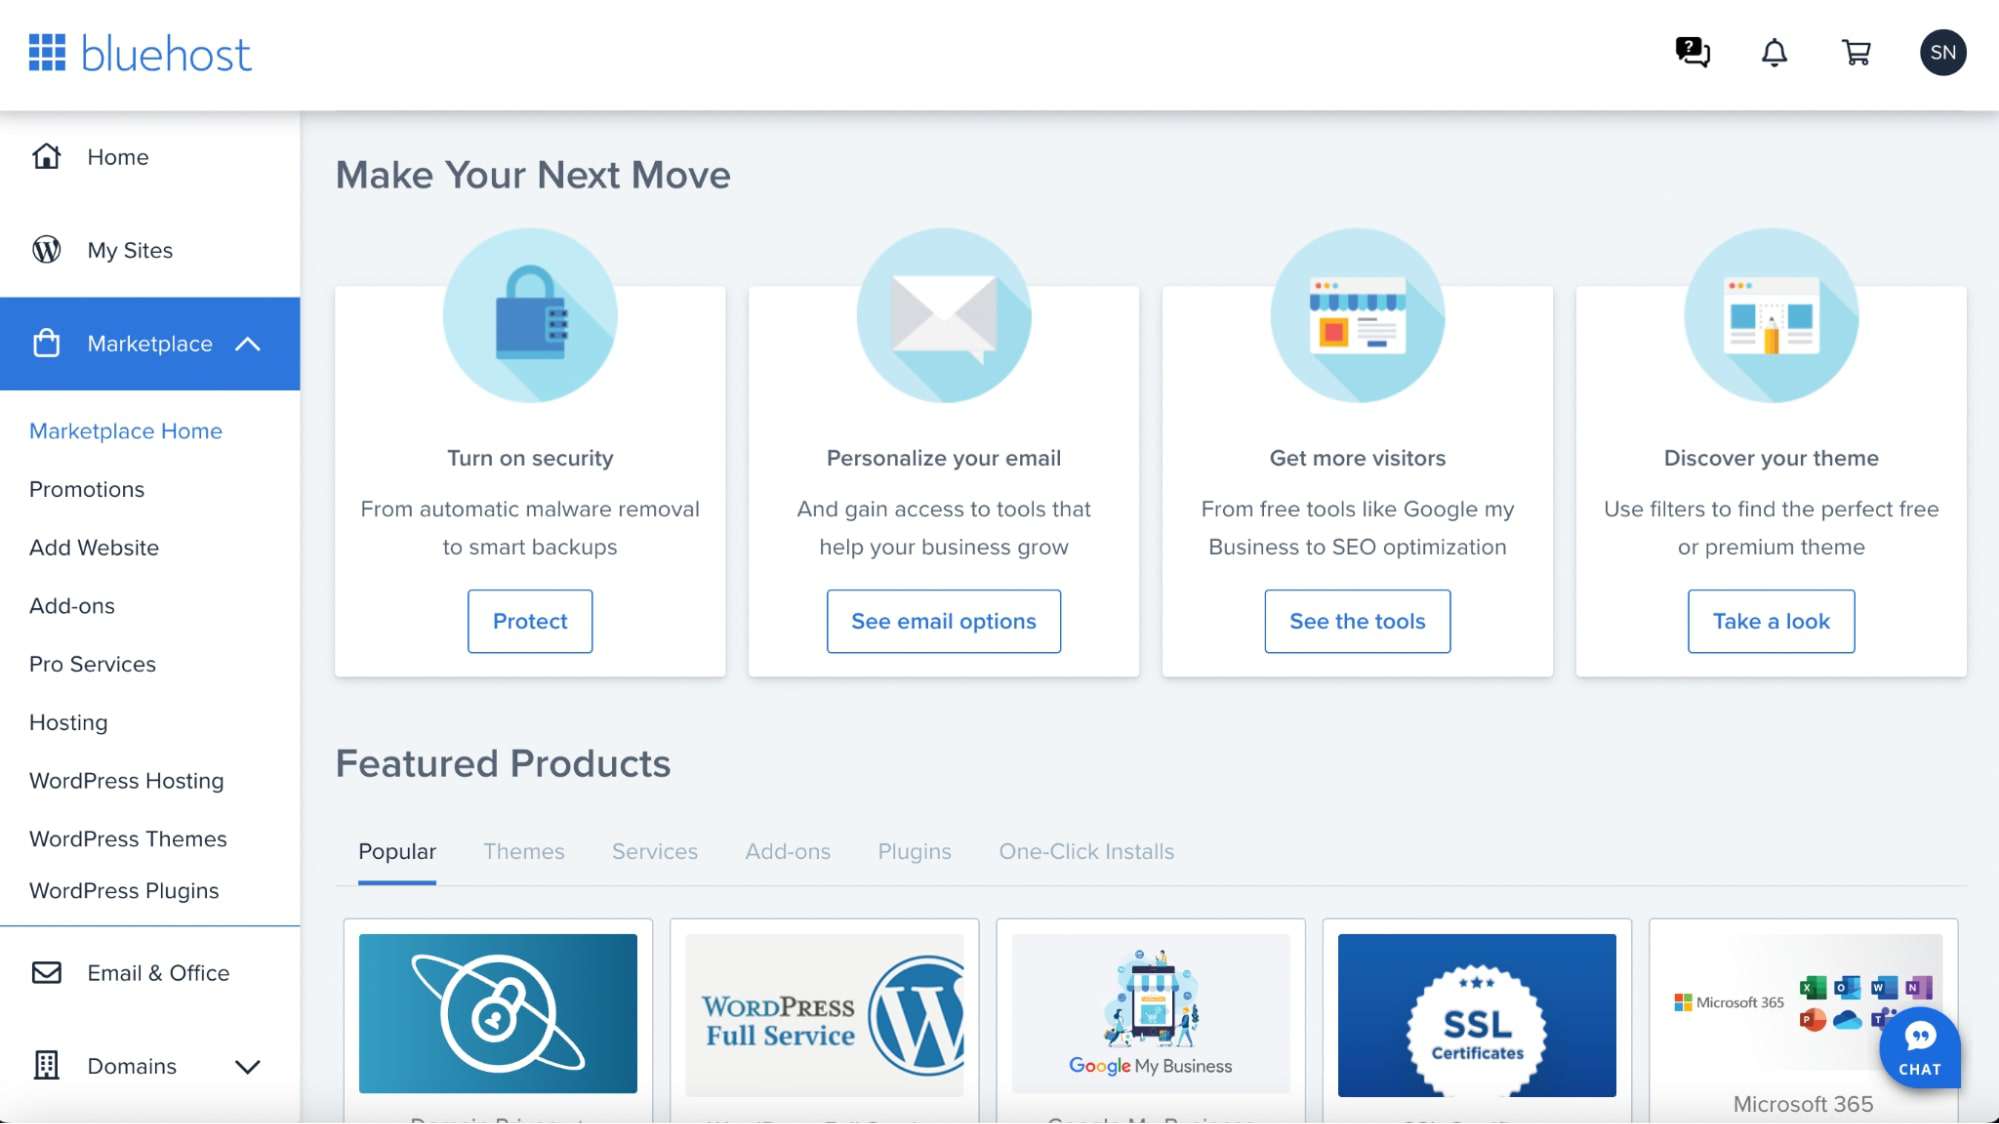Click Take a look button

coord(1771,621)
